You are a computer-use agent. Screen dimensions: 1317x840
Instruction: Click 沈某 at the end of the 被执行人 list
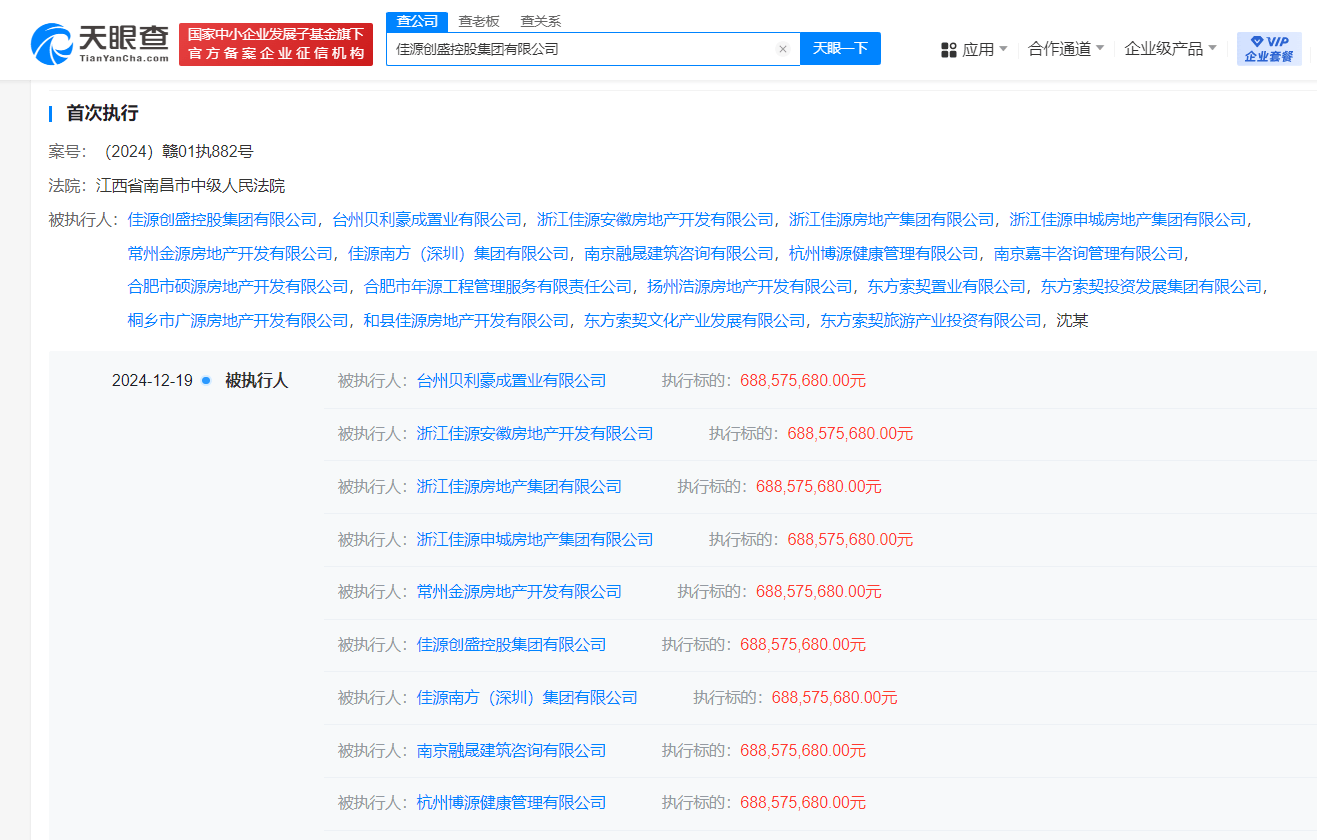(1073, 321)
